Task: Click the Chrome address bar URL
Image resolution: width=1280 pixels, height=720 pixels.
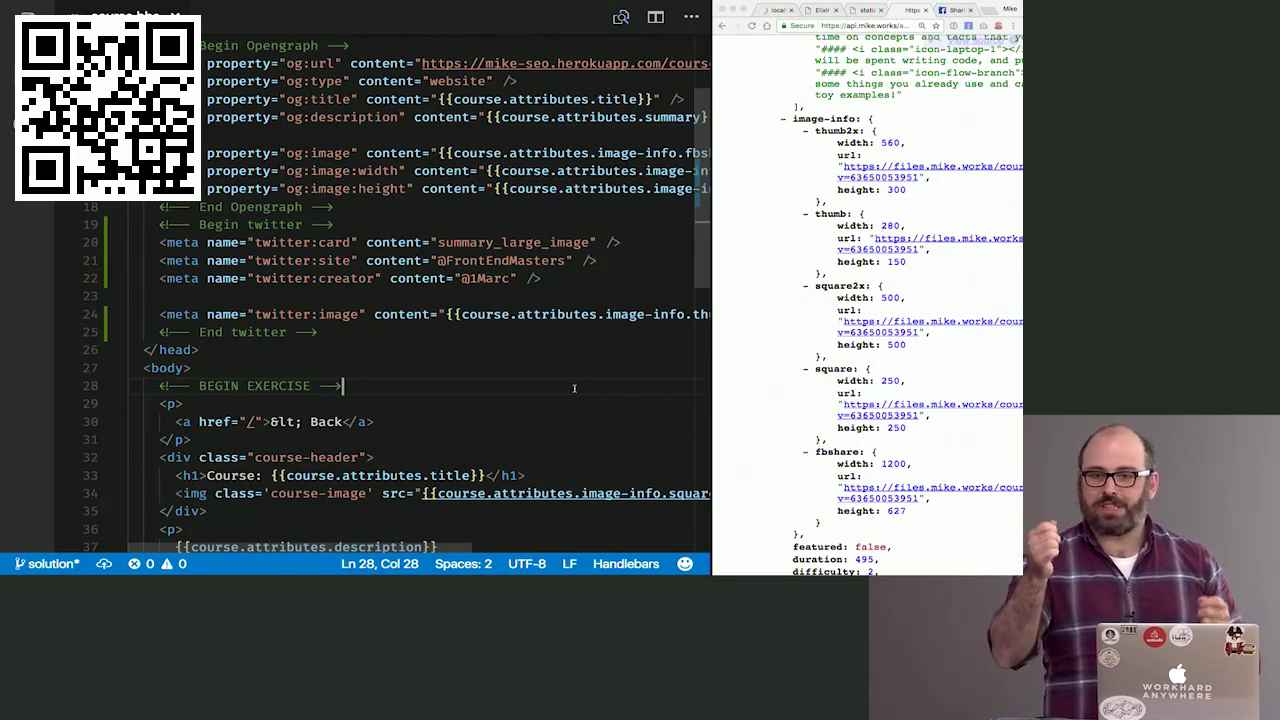Action: click(865, 26)
